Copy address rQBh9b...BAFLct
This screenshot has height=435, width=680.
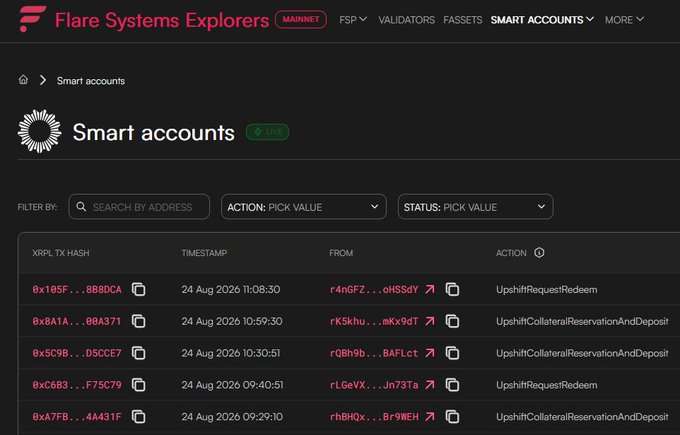click(x=452, y=353)
